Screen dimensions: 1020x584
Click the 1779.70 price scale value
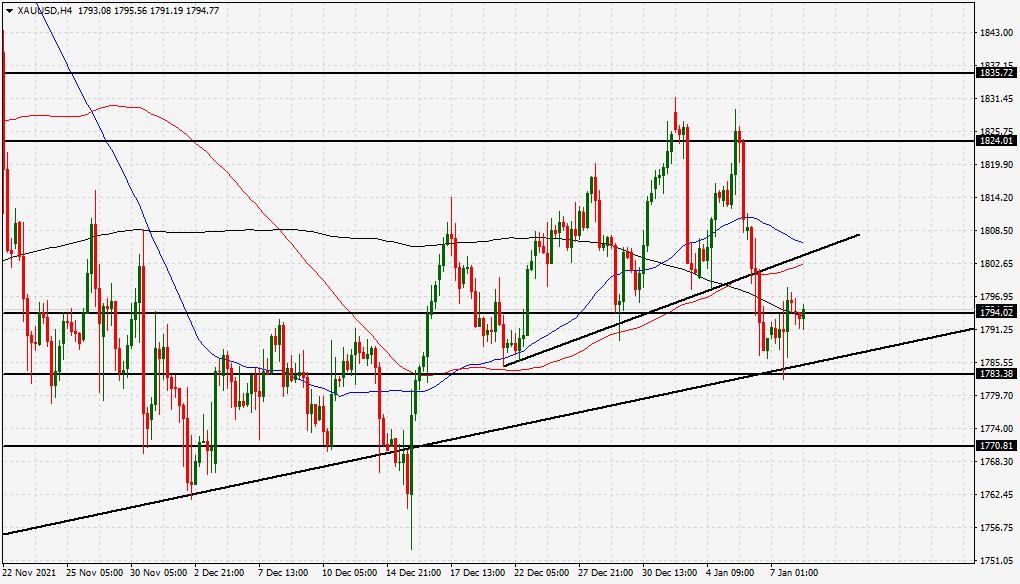996,395
